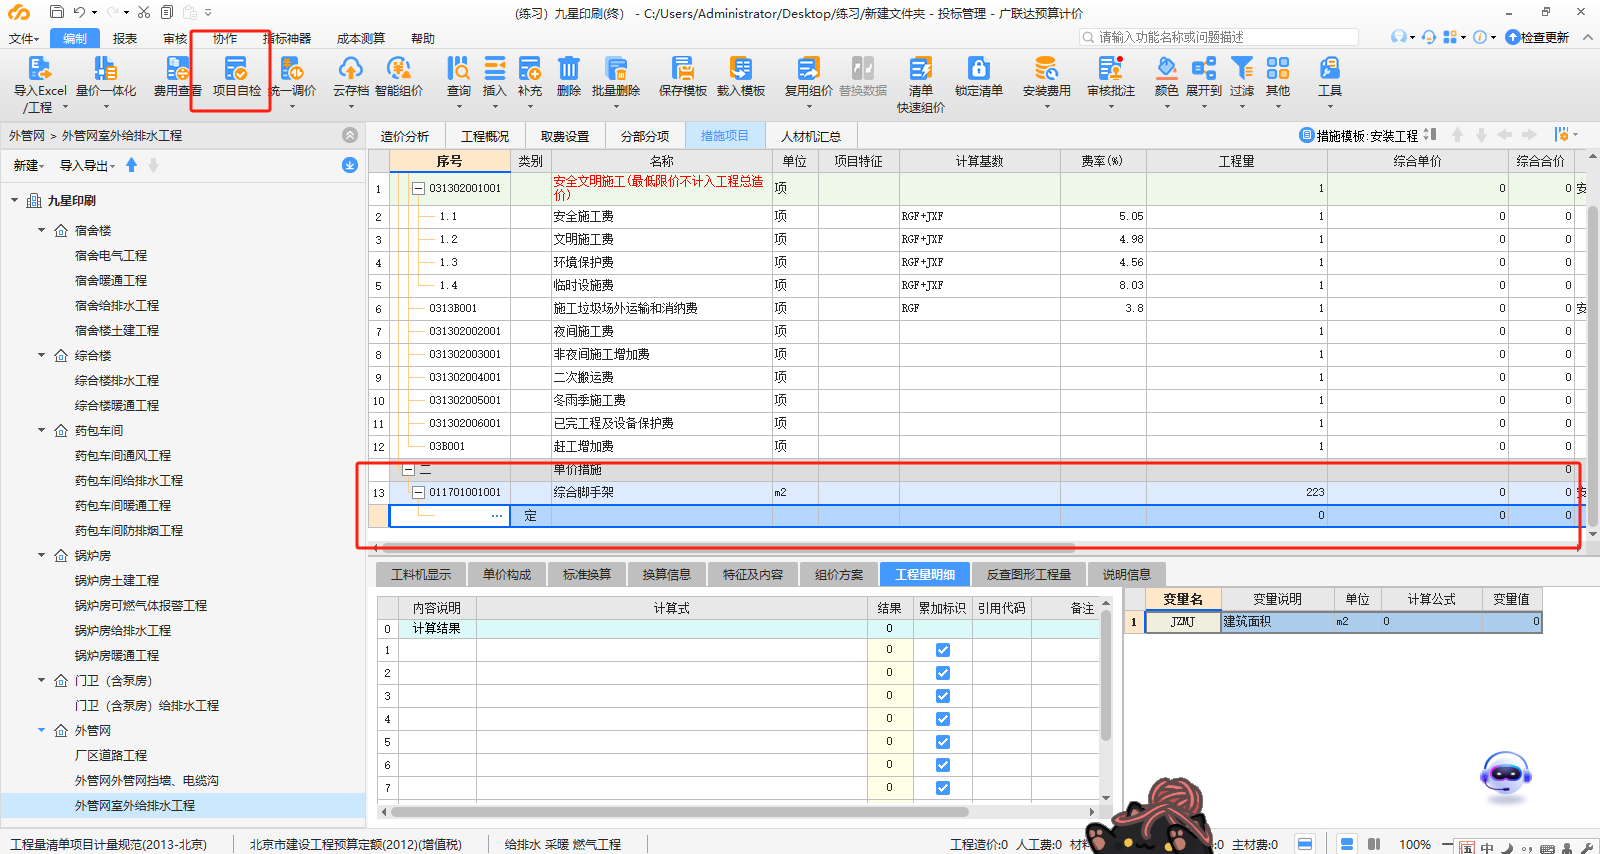Collapse the 宿舍楼 tree node
1600x854 pixels.
(x=42, y=230)
